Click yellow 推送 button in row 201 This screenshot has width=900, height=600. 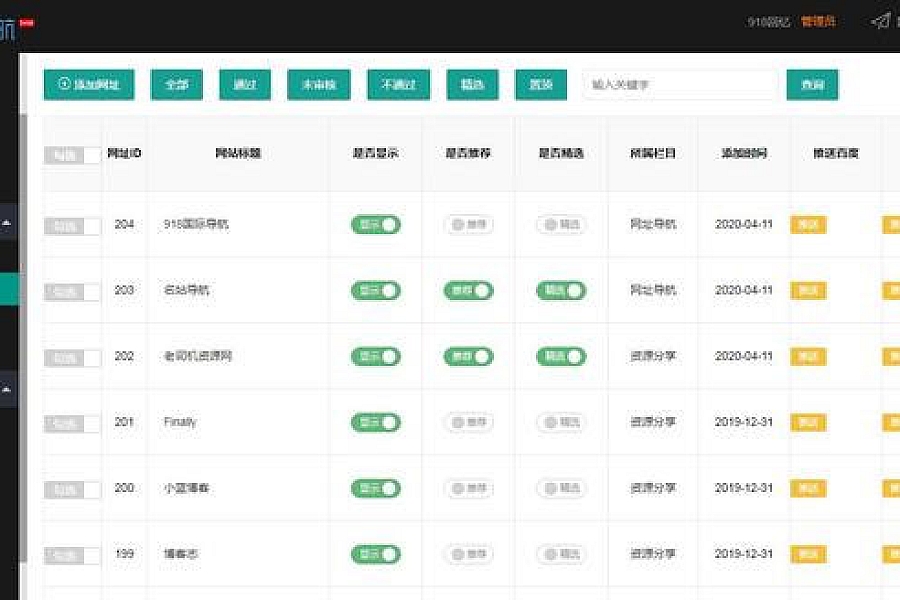tap(808, 423)
